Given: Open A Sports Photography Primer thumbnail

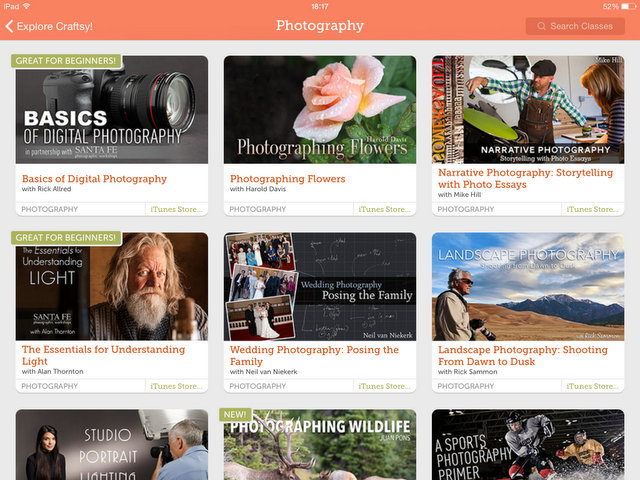Looking at the screenshot, I should pos(528,445).
